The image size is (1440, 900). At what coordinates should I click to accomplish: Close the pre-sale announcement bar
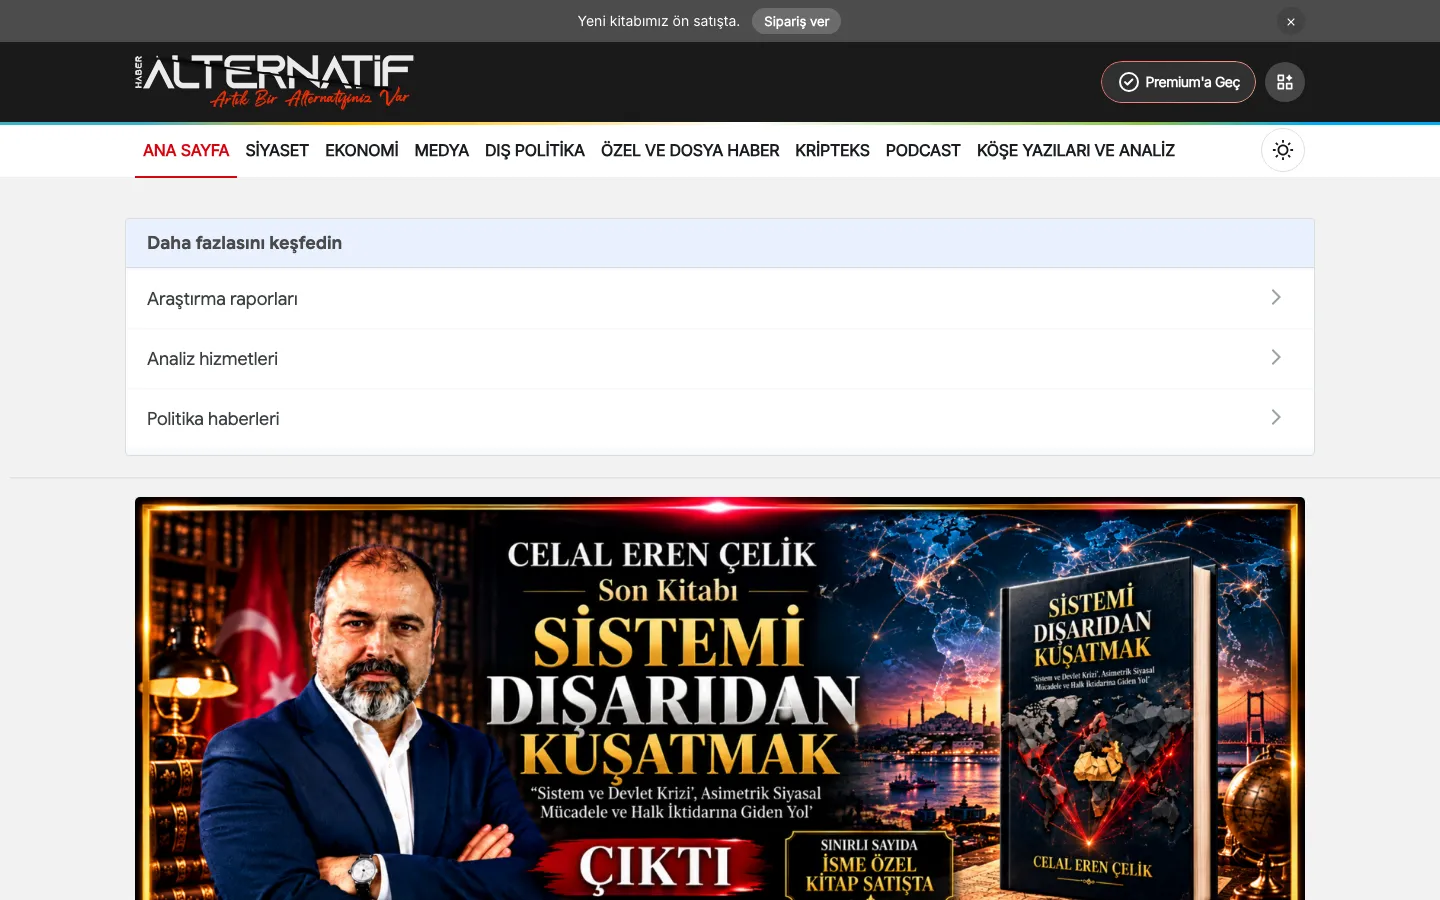[1290, 22]
